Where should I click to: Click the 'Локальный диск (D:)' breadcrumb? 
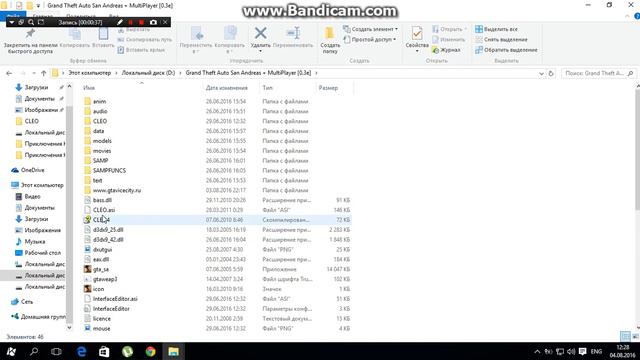[148, 73]
